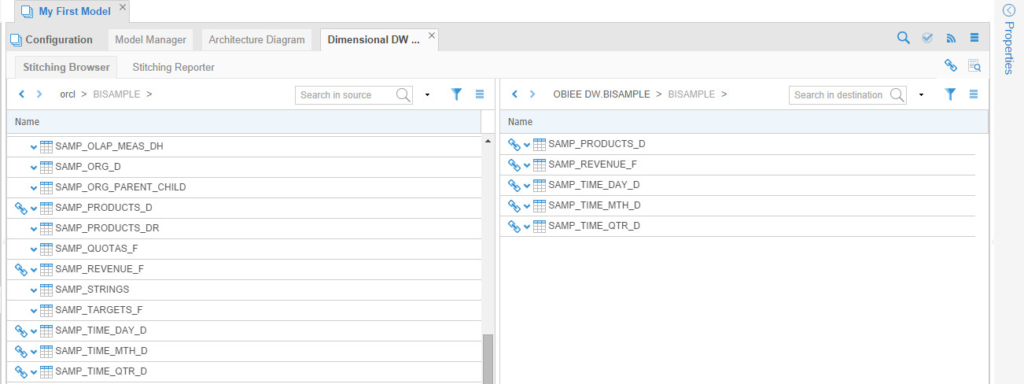Expand the SAMP_ORG_PARENT_CHILD table node

(x=34, y=188)
